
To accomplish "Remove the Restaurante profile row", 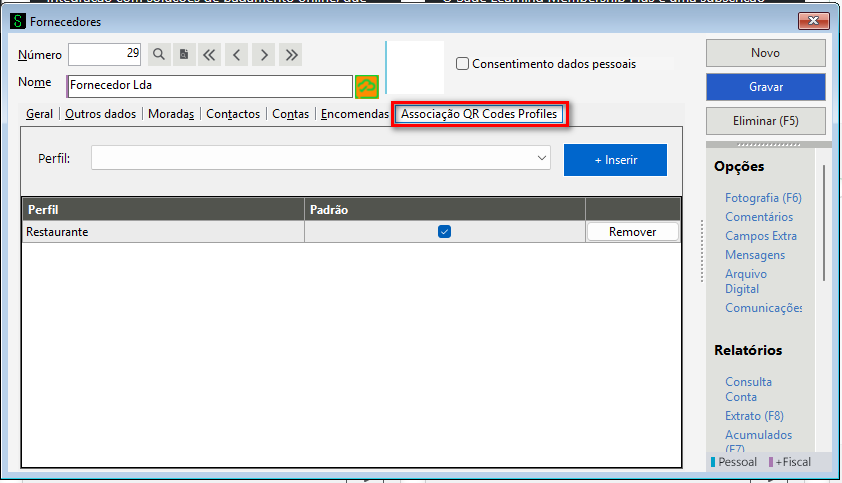I will 632,232.
